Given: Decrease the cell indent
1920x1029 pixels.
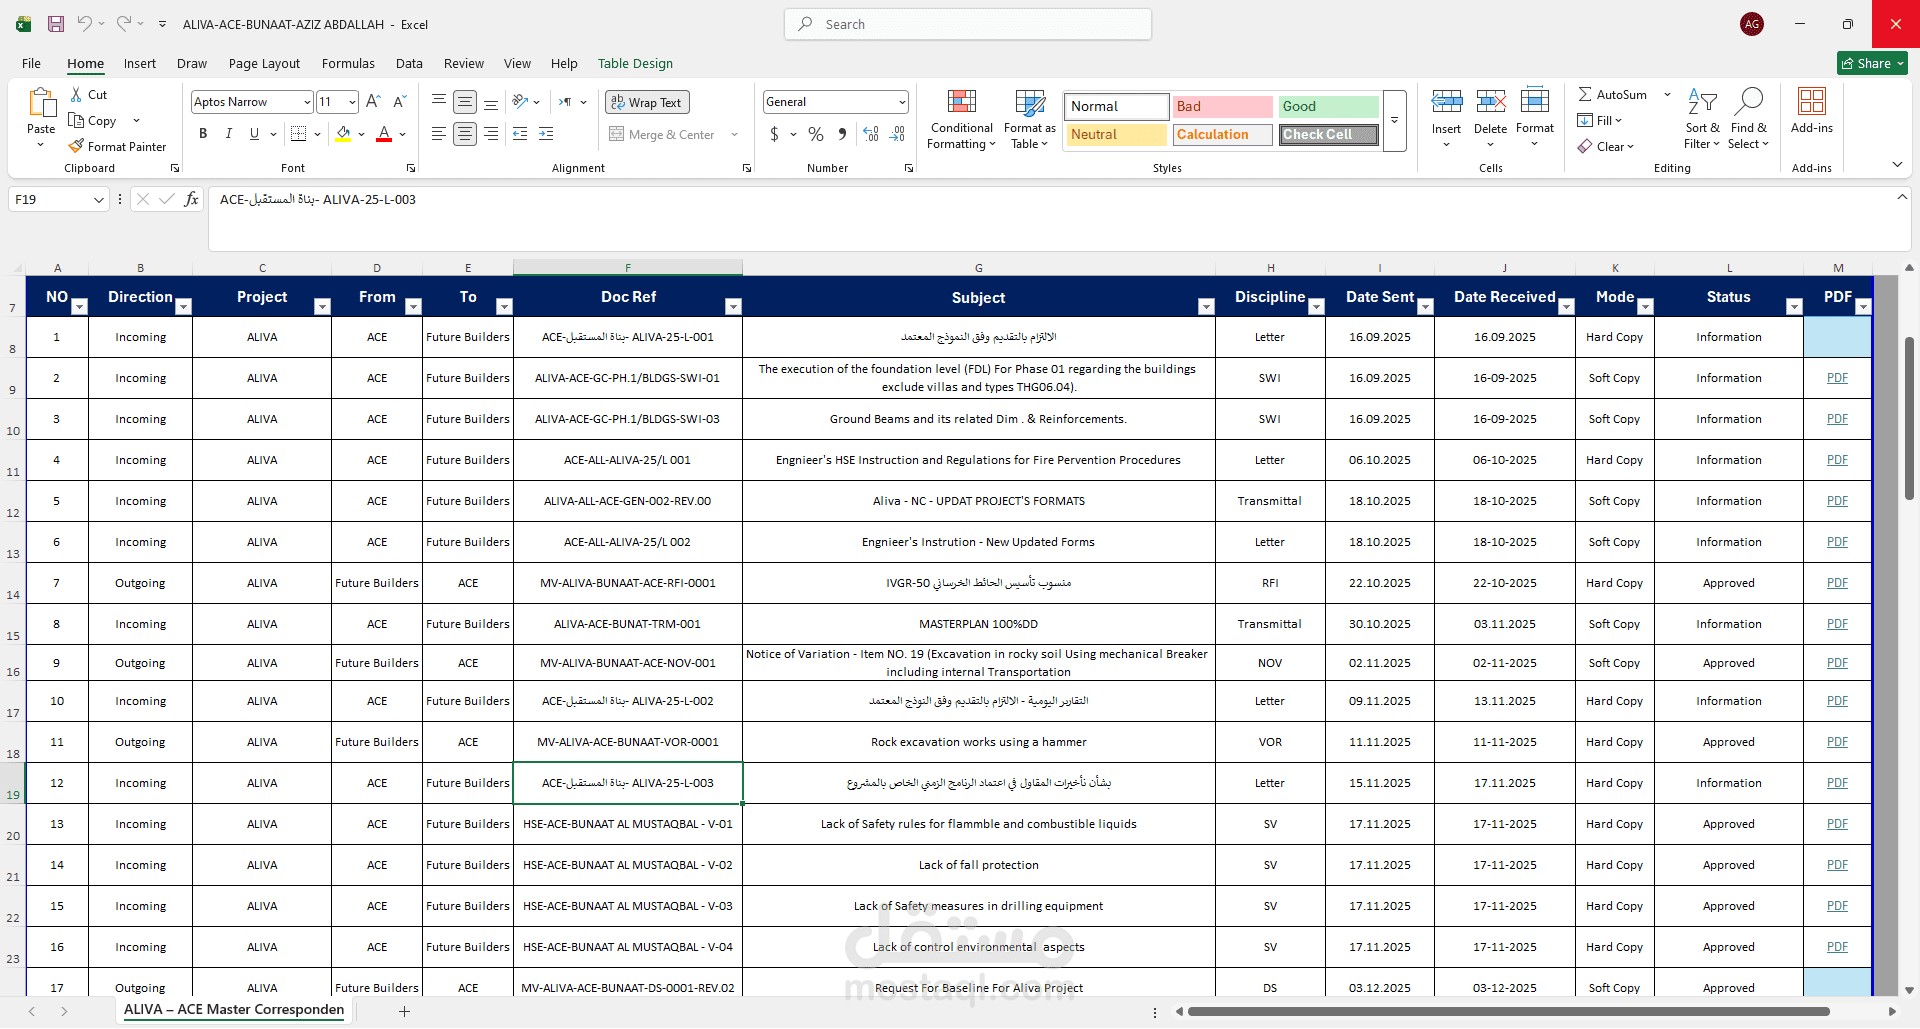Looking at the screenshot, I should click(520, 133).
